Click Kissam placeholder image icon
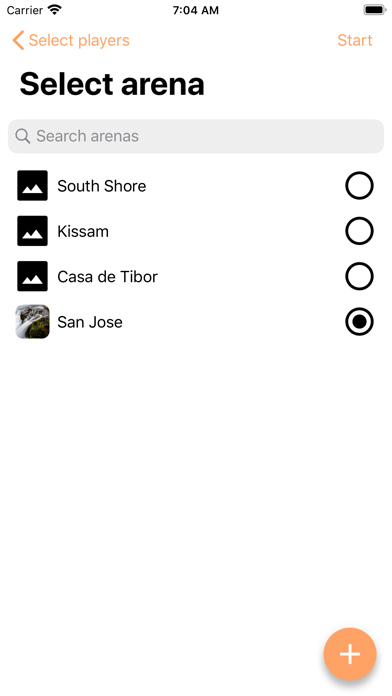 [32, 231]
